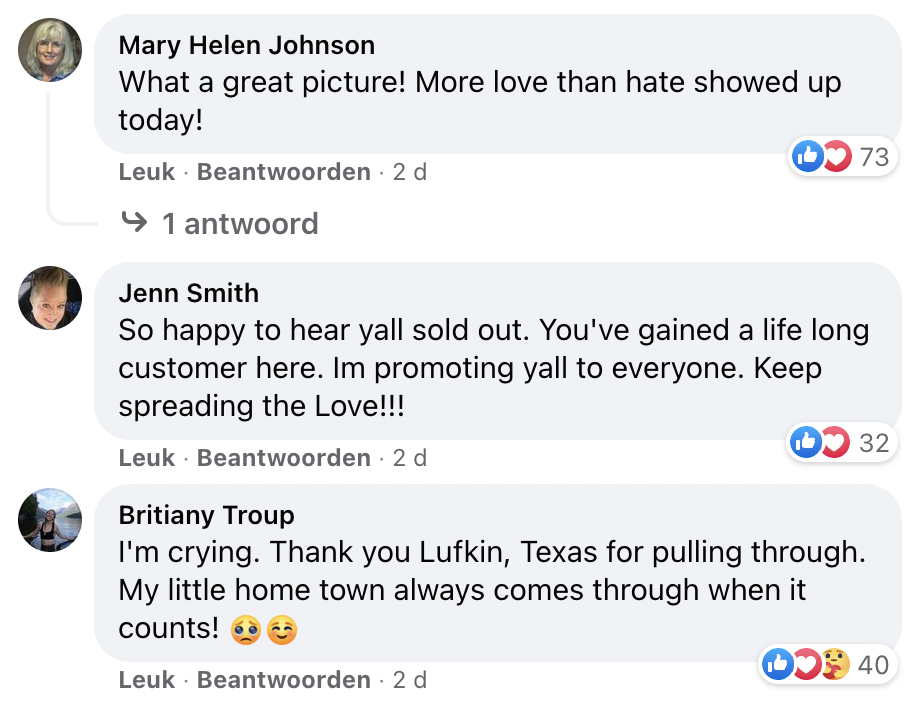The width and height of the screenshot is (908, 702).
Task: Click the reply arrow icon beside '1 antwoord'
Action: (133, 222)
